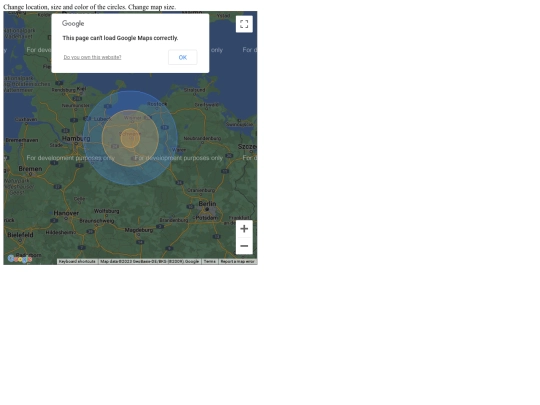Screen dimensions: 540x405
Task: Click the Hamburg city label
Action: coord(76,138)
